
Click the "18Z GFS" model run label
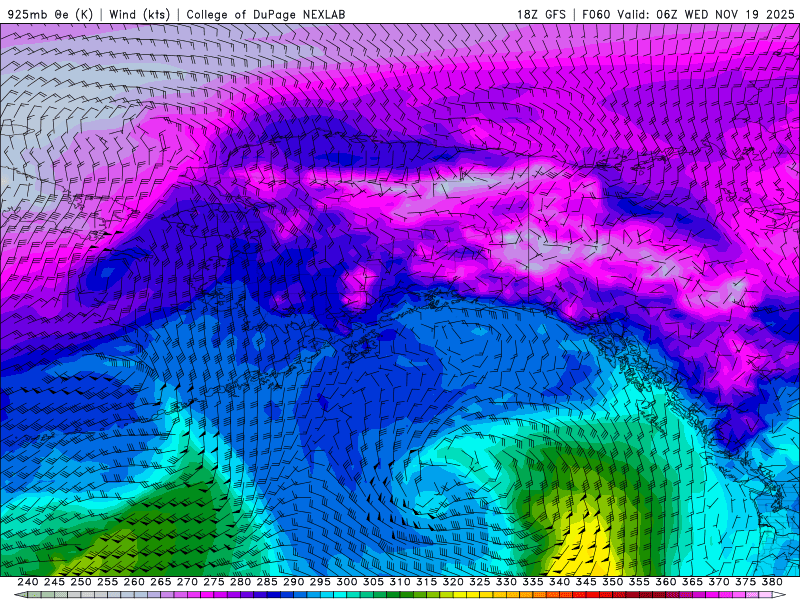pyautogui.click(x=541, y=14)
